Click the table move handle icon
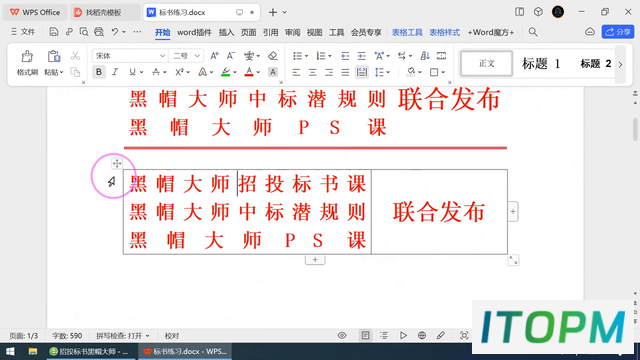This screenshot has height=360, width=640. pos(117,164)
